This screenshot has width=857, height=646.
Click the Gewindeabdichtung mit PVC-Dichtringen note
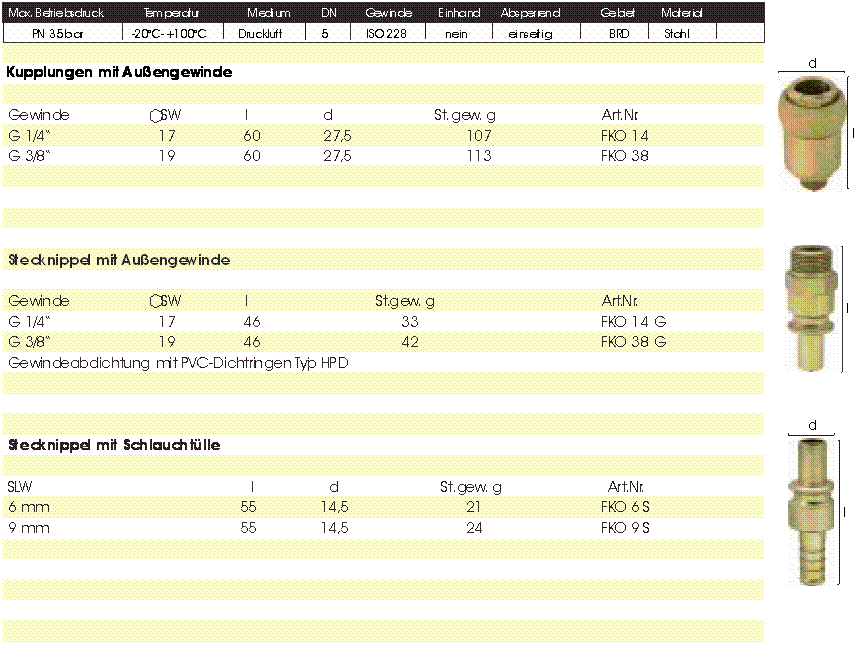[x=178, y=363]
